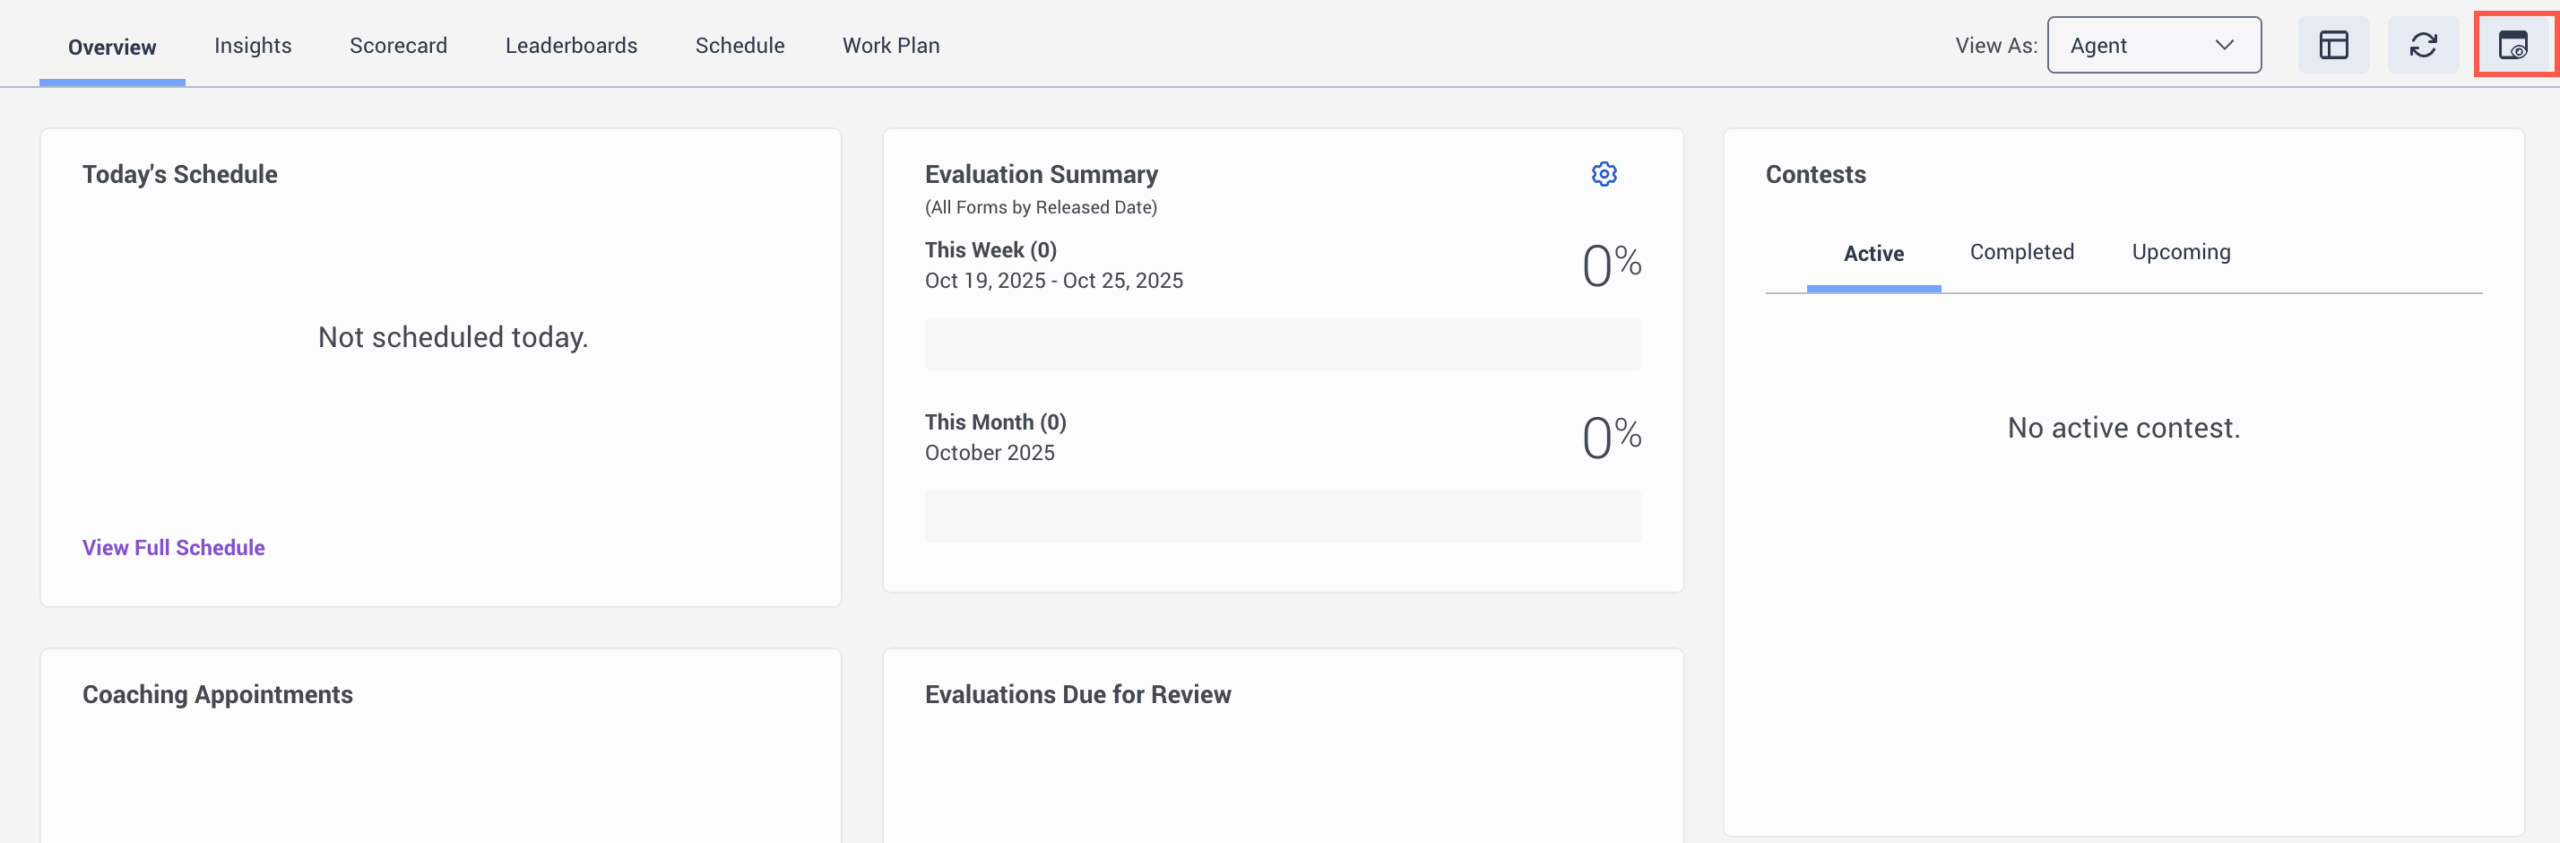The height and width of the screenshot is (843, 2560).
Task: Show Completed contests
Action: click(x=2021, y=252)
